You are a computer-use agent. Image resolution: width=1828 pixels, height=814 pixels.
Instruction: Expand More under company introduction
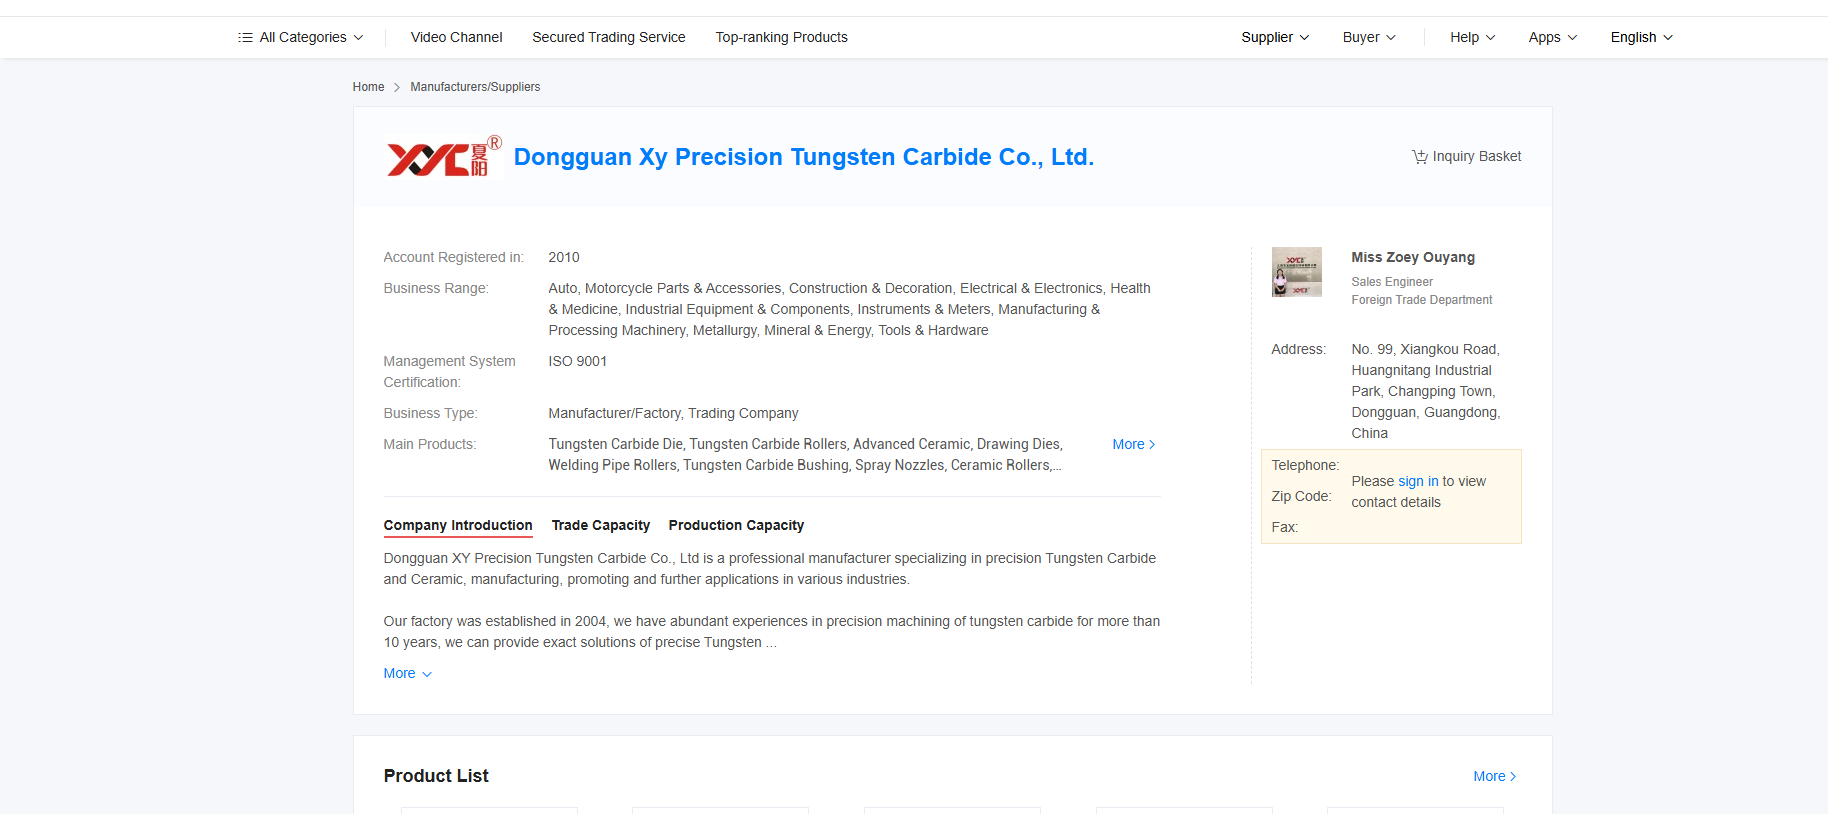pyautogui.click(x=407, y=673)
